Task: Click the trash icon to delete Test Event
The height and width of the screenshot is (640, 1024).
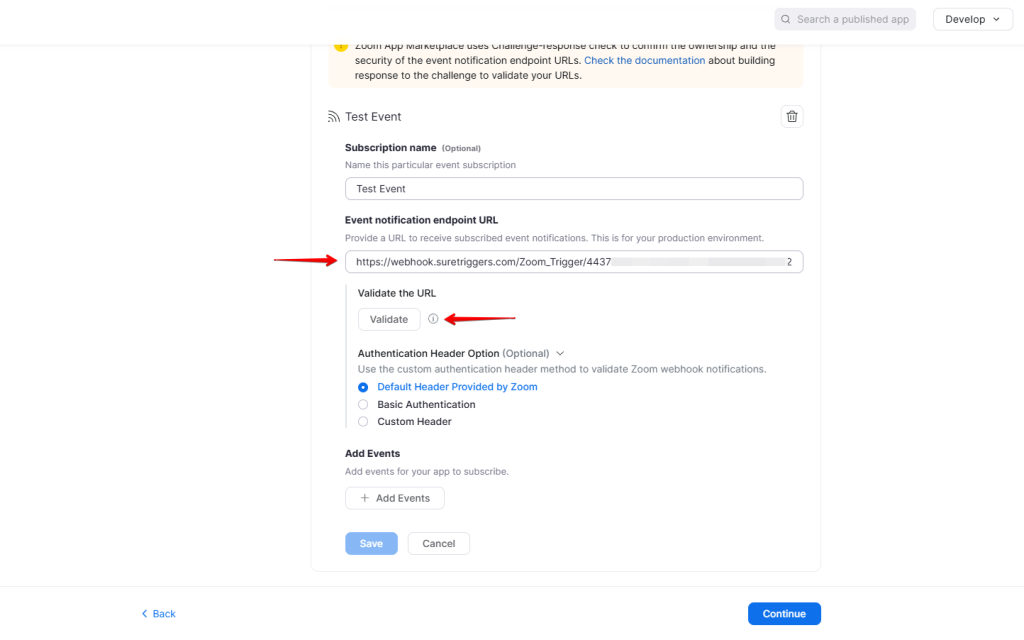Action: pyautogui.click(x=792, y=117)
